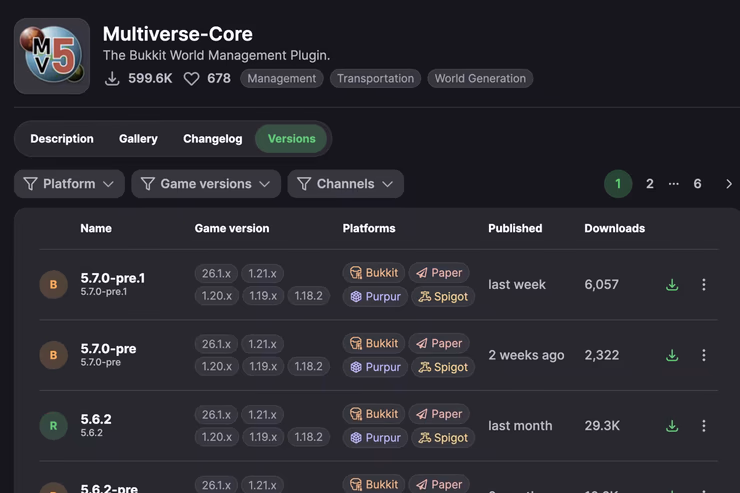
Task: Click Purpur platform tag in 5.7.0-pre.1 row
Action: pos(375,297)
